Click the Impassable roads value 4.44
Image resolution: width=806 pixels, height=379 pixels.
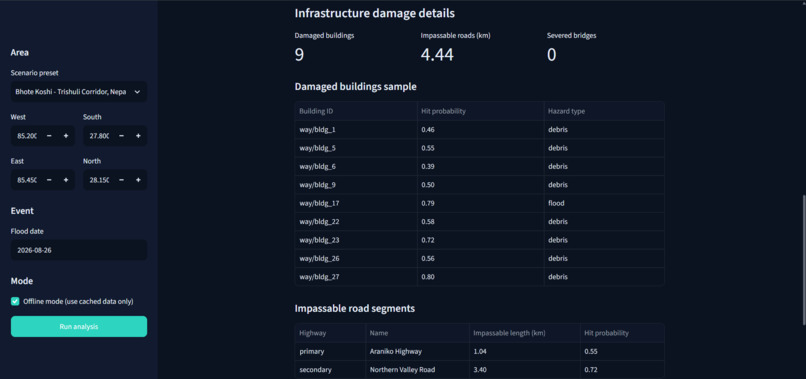[x=437, y=55]
